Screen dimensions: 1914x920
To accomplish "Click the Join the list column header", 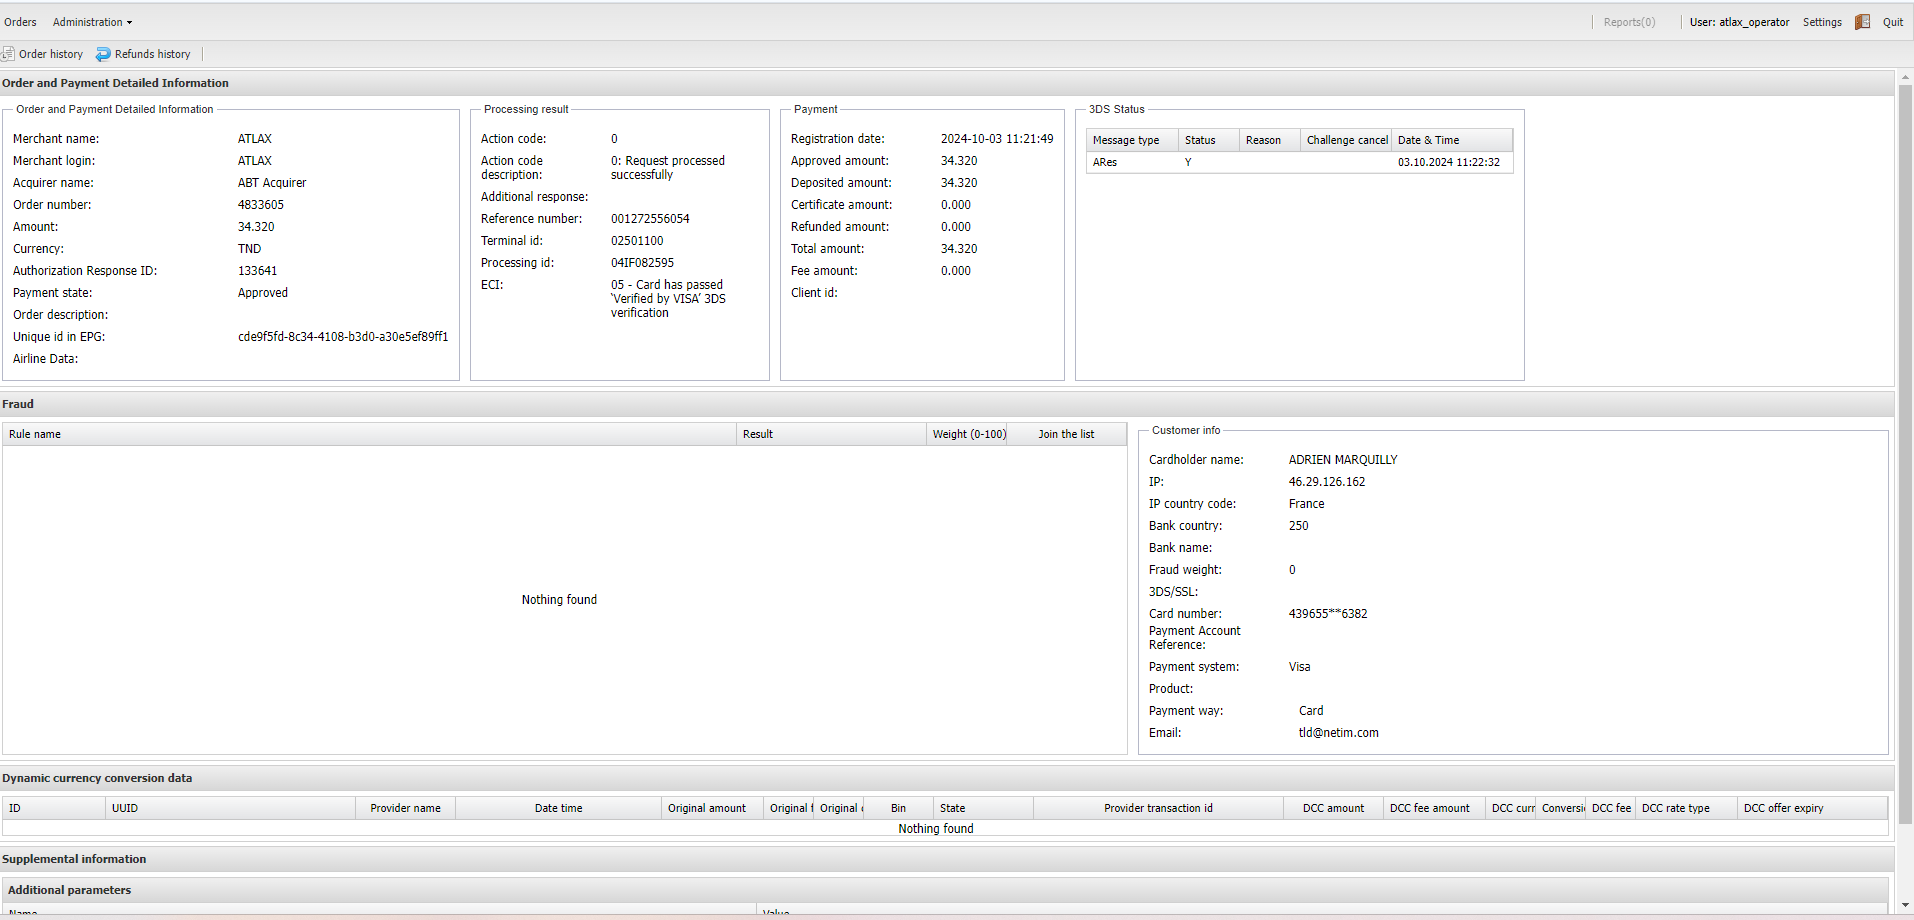I will 1066,434.
